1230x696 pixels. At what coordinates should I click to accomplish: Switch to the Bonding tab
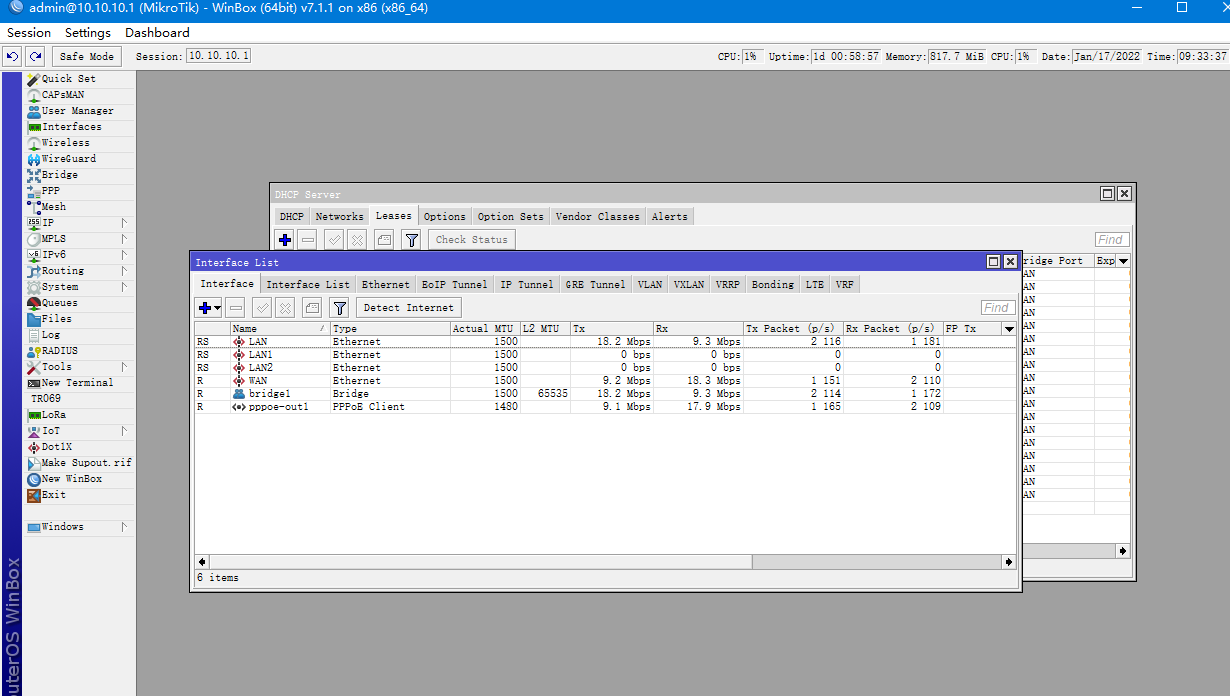click(772, 285)
